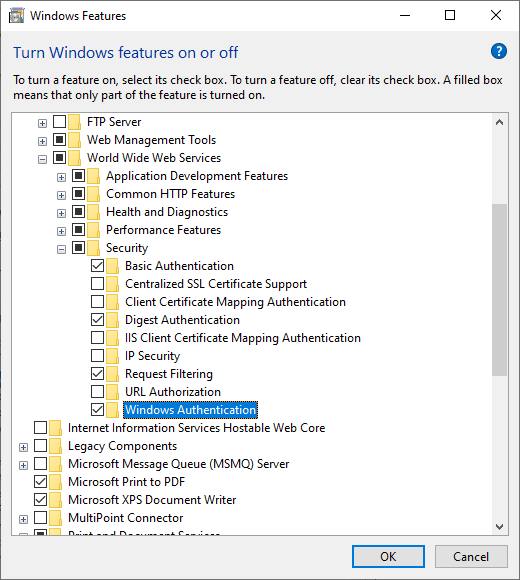The width and height of the screenshot is (520, 580).
Task: Click the Microsoft Print to PDF folder icon
Action: 55,482
